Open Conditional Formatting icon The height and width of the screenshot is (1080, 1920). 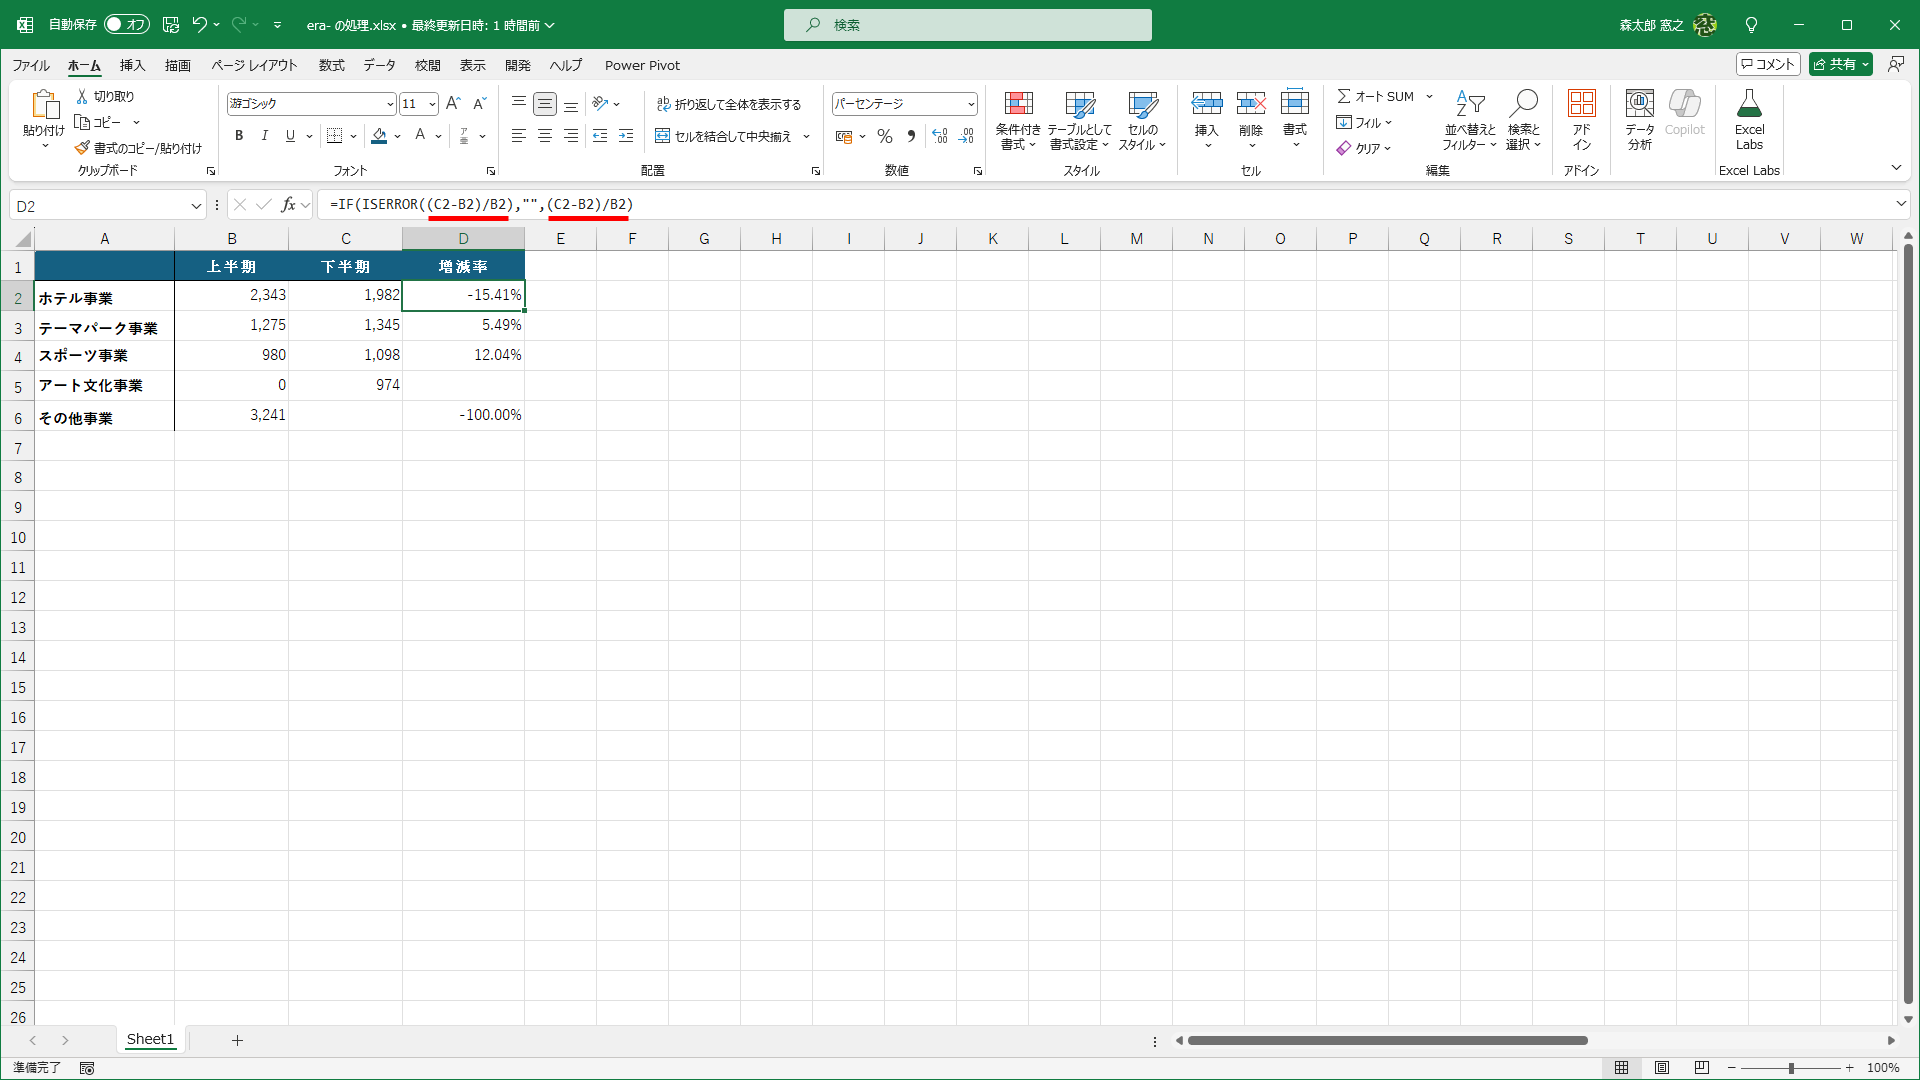(1018, 104)
